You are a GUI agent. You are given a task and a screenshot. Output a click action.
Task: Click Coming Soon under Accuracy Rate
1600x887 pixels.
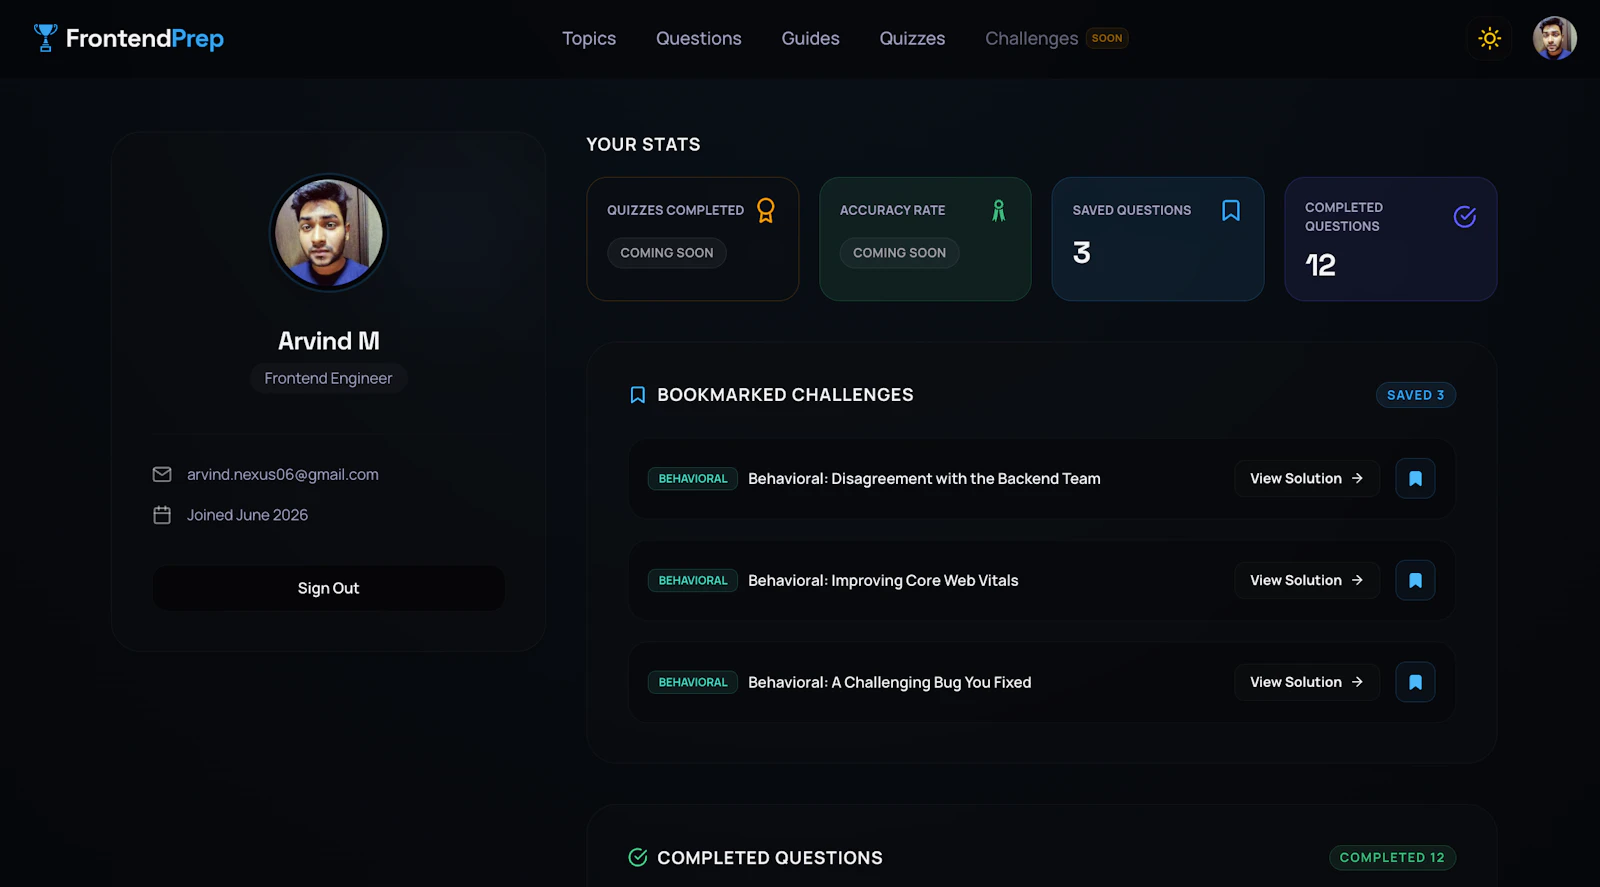[899, 253]
